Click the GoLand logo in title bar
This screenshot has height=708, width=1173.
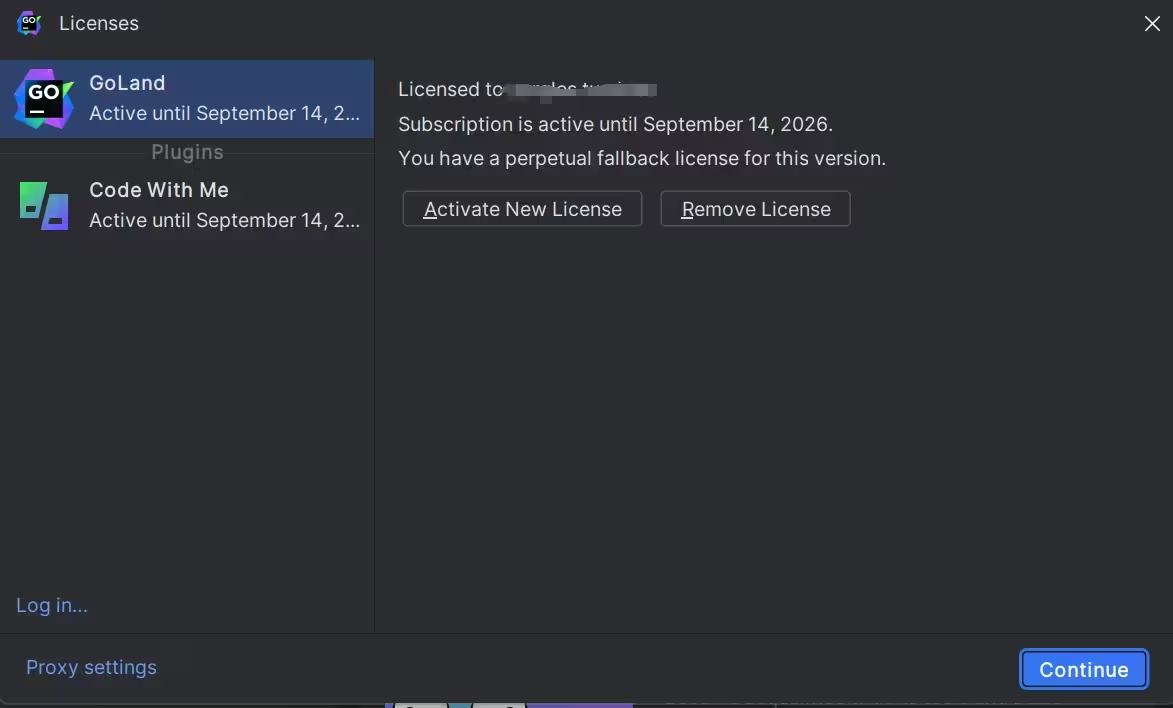[28, 23]
